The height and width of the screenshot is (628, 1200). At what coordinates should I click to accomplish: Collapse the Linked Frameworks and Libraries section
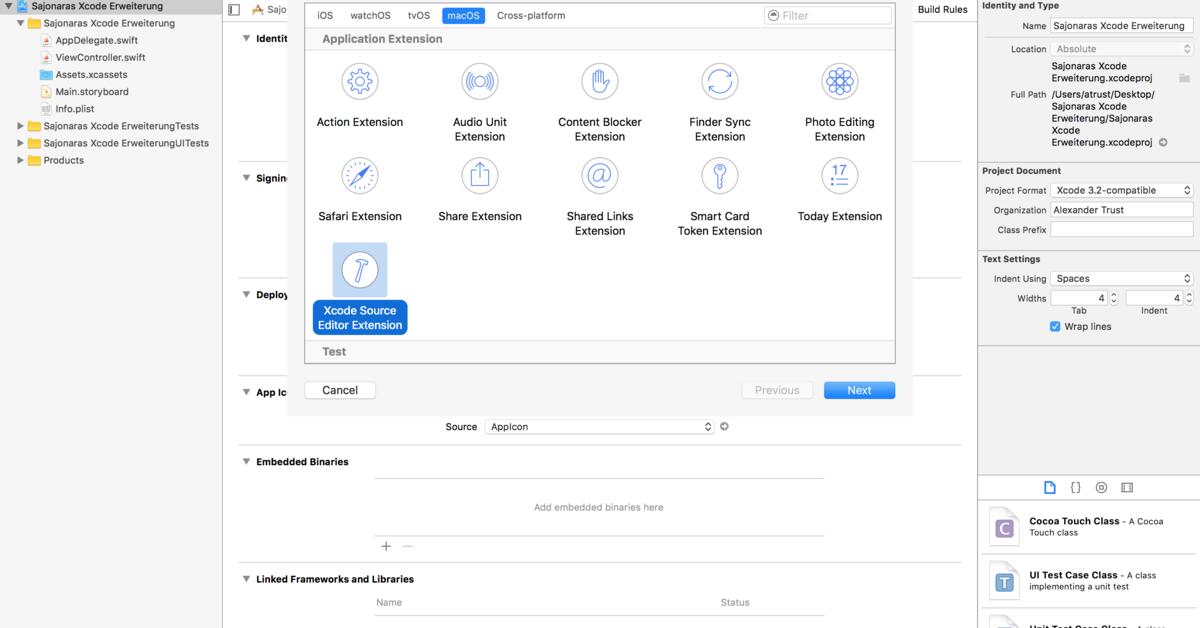coord(247,579)
